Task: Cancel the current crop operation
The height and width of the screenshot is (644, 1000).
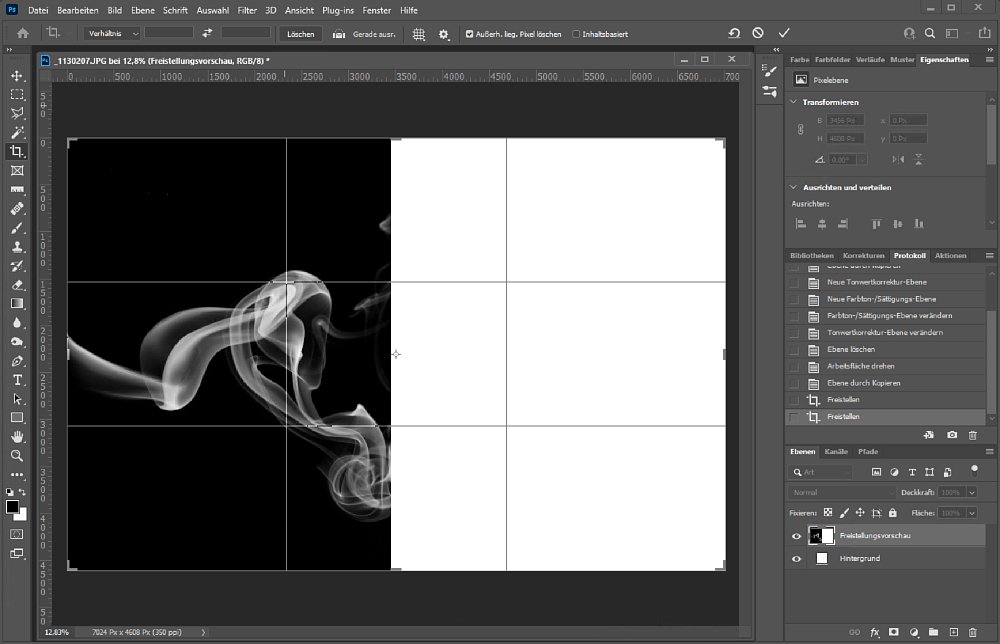Action: coord(758,33)
